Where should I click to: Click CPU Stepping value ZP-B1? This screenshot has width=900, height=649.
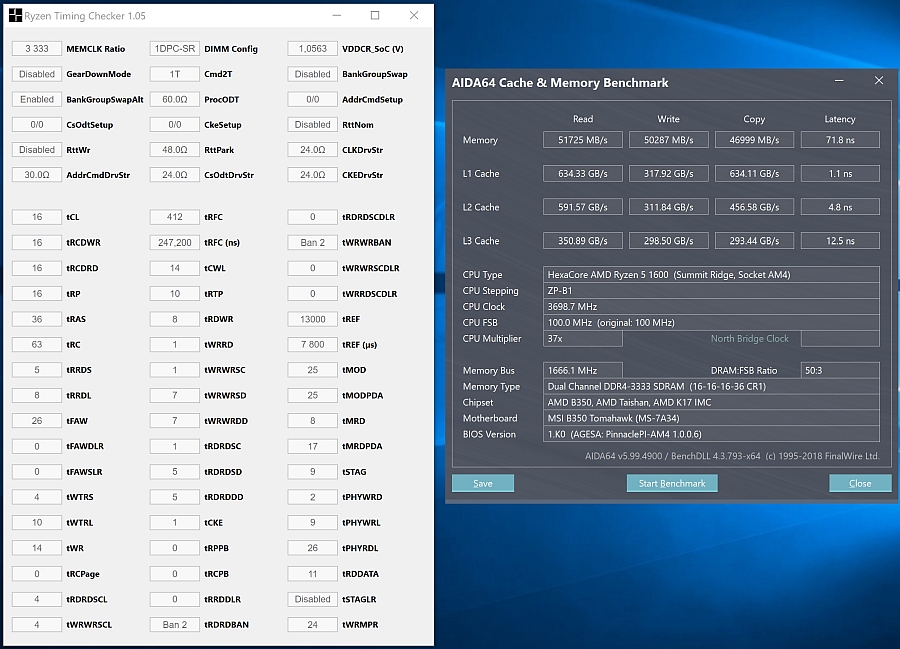pos(711,290)
